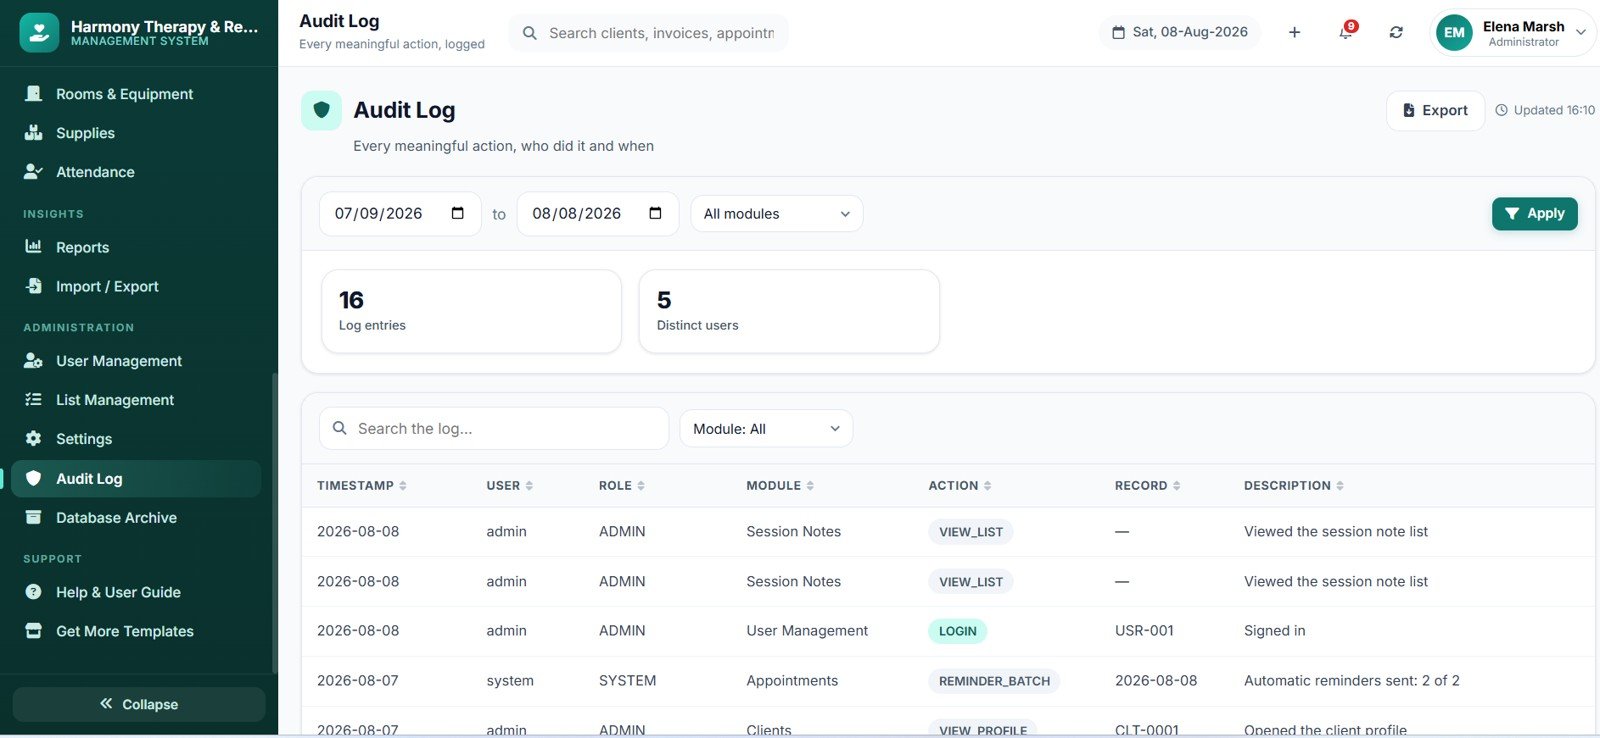
Task: Click the Audit Log shield header icon
Action: point(321,110)
